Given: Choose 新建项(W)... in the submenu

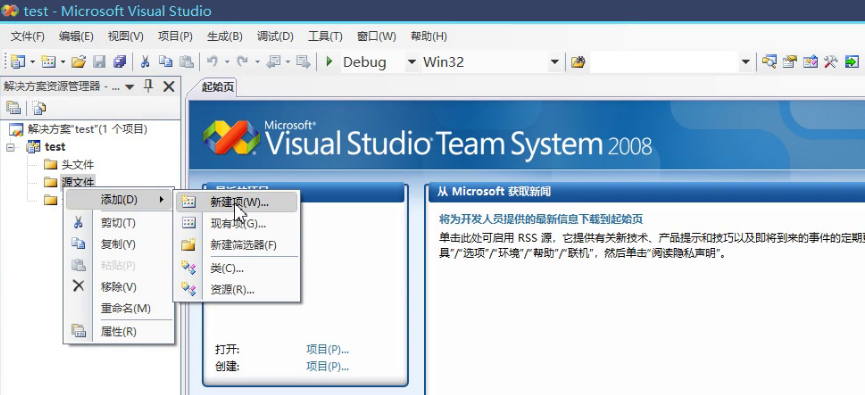Looking at the screenshot, I should (x=237, y=202).
